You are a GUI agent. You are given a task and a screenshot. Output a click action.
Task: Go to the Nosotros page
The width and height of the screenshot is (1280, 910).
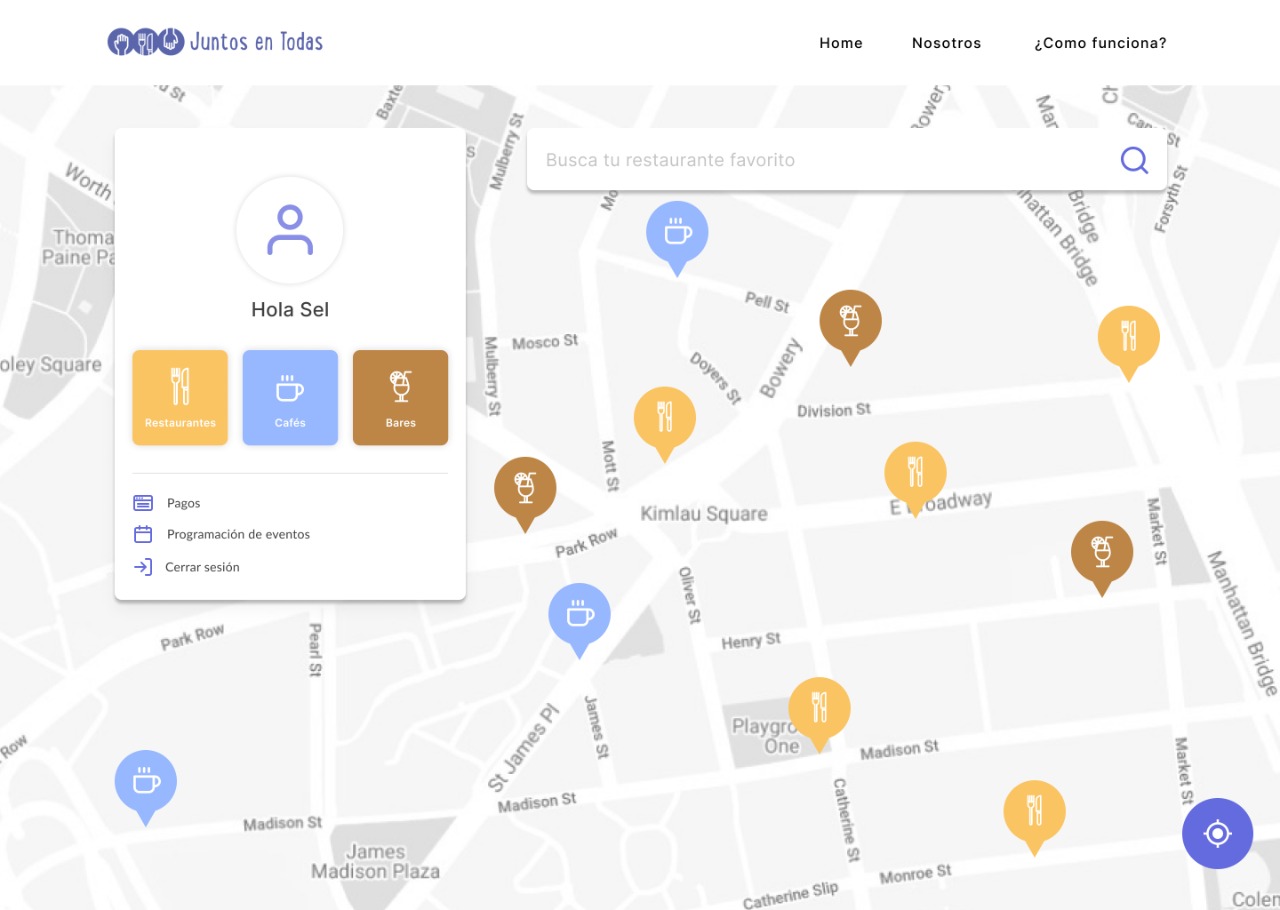[946, 43]
